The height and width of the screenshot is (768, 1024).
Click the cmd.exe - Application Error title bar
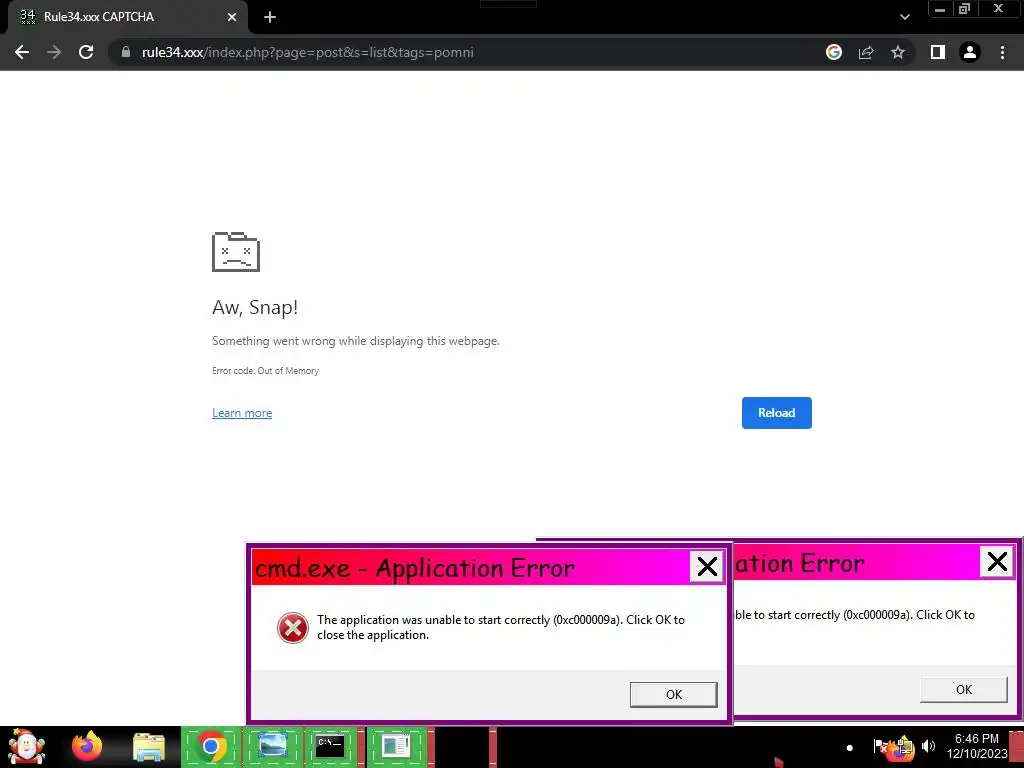470,567
